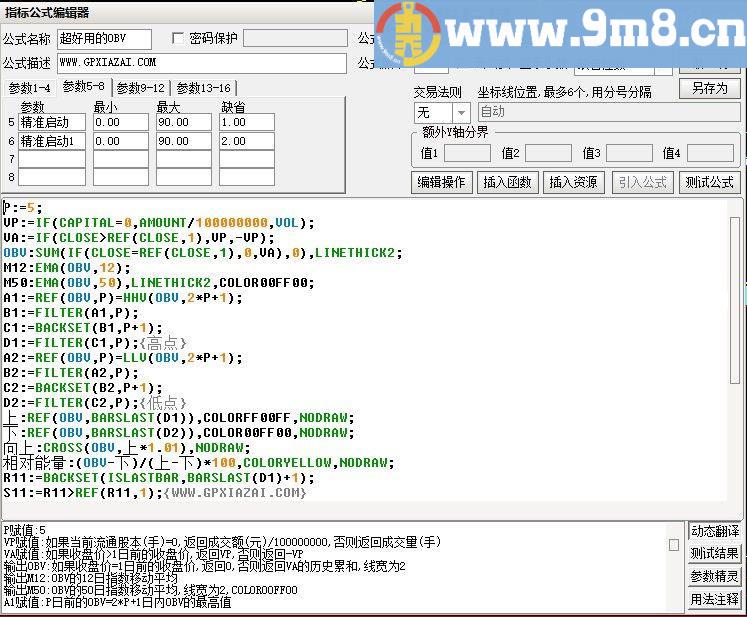Click parameter 7 empty name field
Image resolution: width=747 pixels, height=617 pixels.
(x=52, y=159)
